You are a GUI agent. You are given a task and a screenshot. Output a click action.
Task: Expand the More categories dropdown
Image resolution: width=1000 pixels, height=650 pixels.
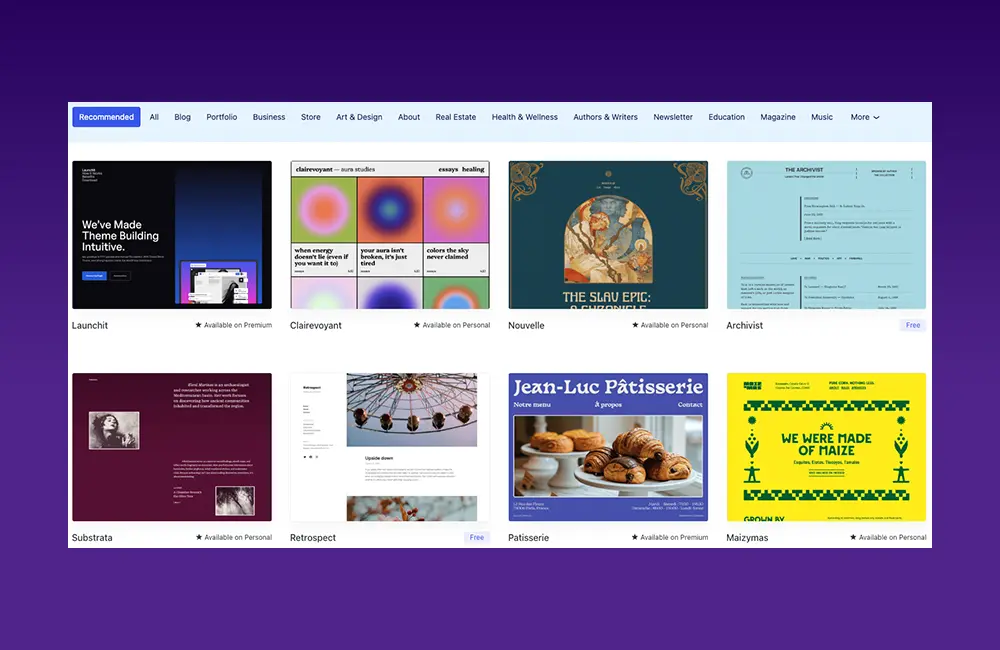[x=865, y=117]
